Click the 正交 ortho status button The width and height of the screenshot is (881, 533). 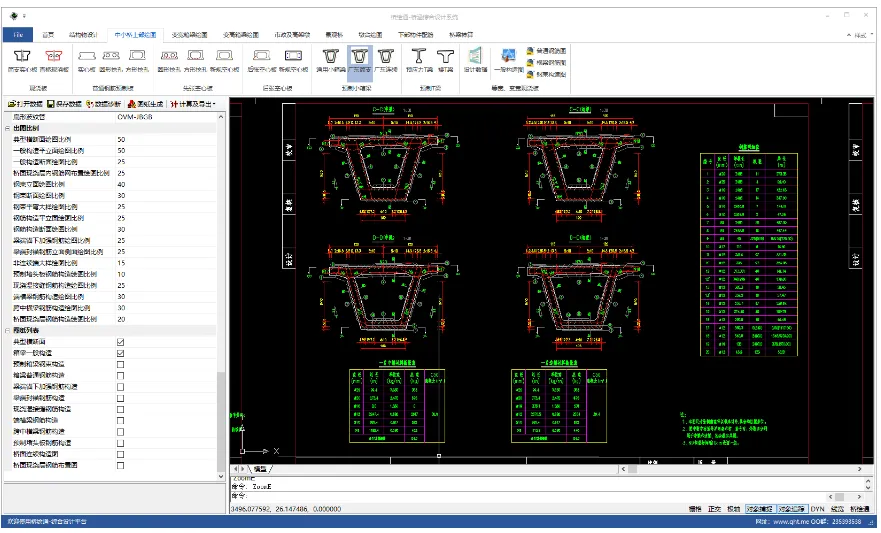[x=713, y=509]
